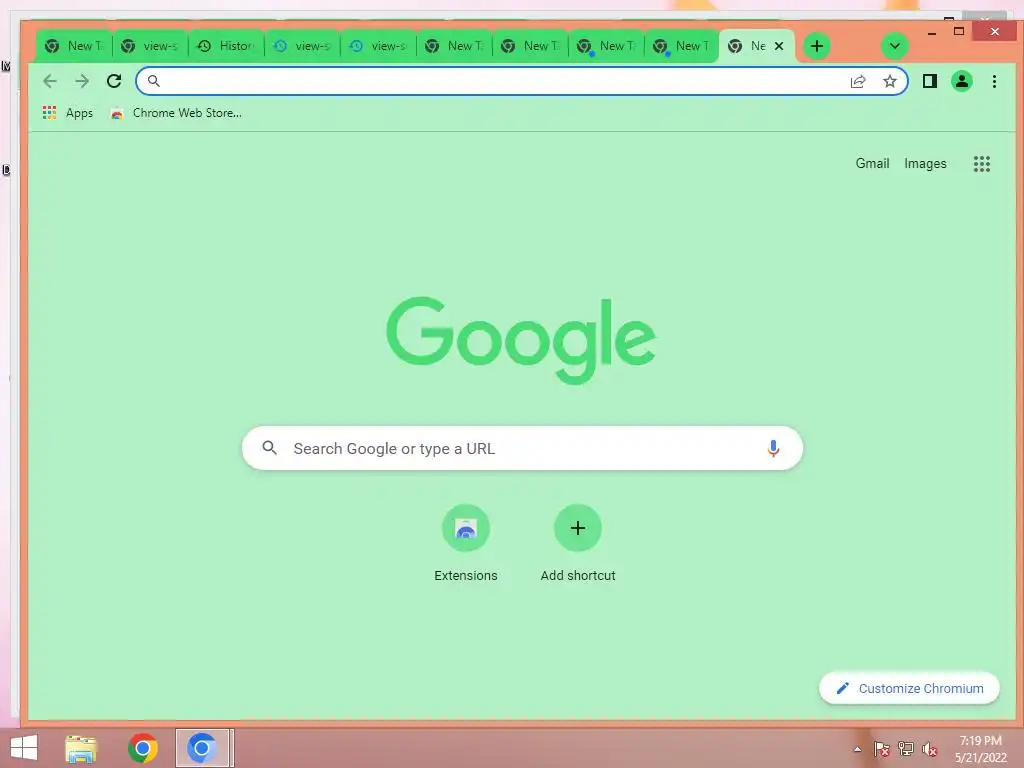The width and height of the screenshot is (1024, 768).
Task: Open the Google apps grid
Action: point(982,163)
